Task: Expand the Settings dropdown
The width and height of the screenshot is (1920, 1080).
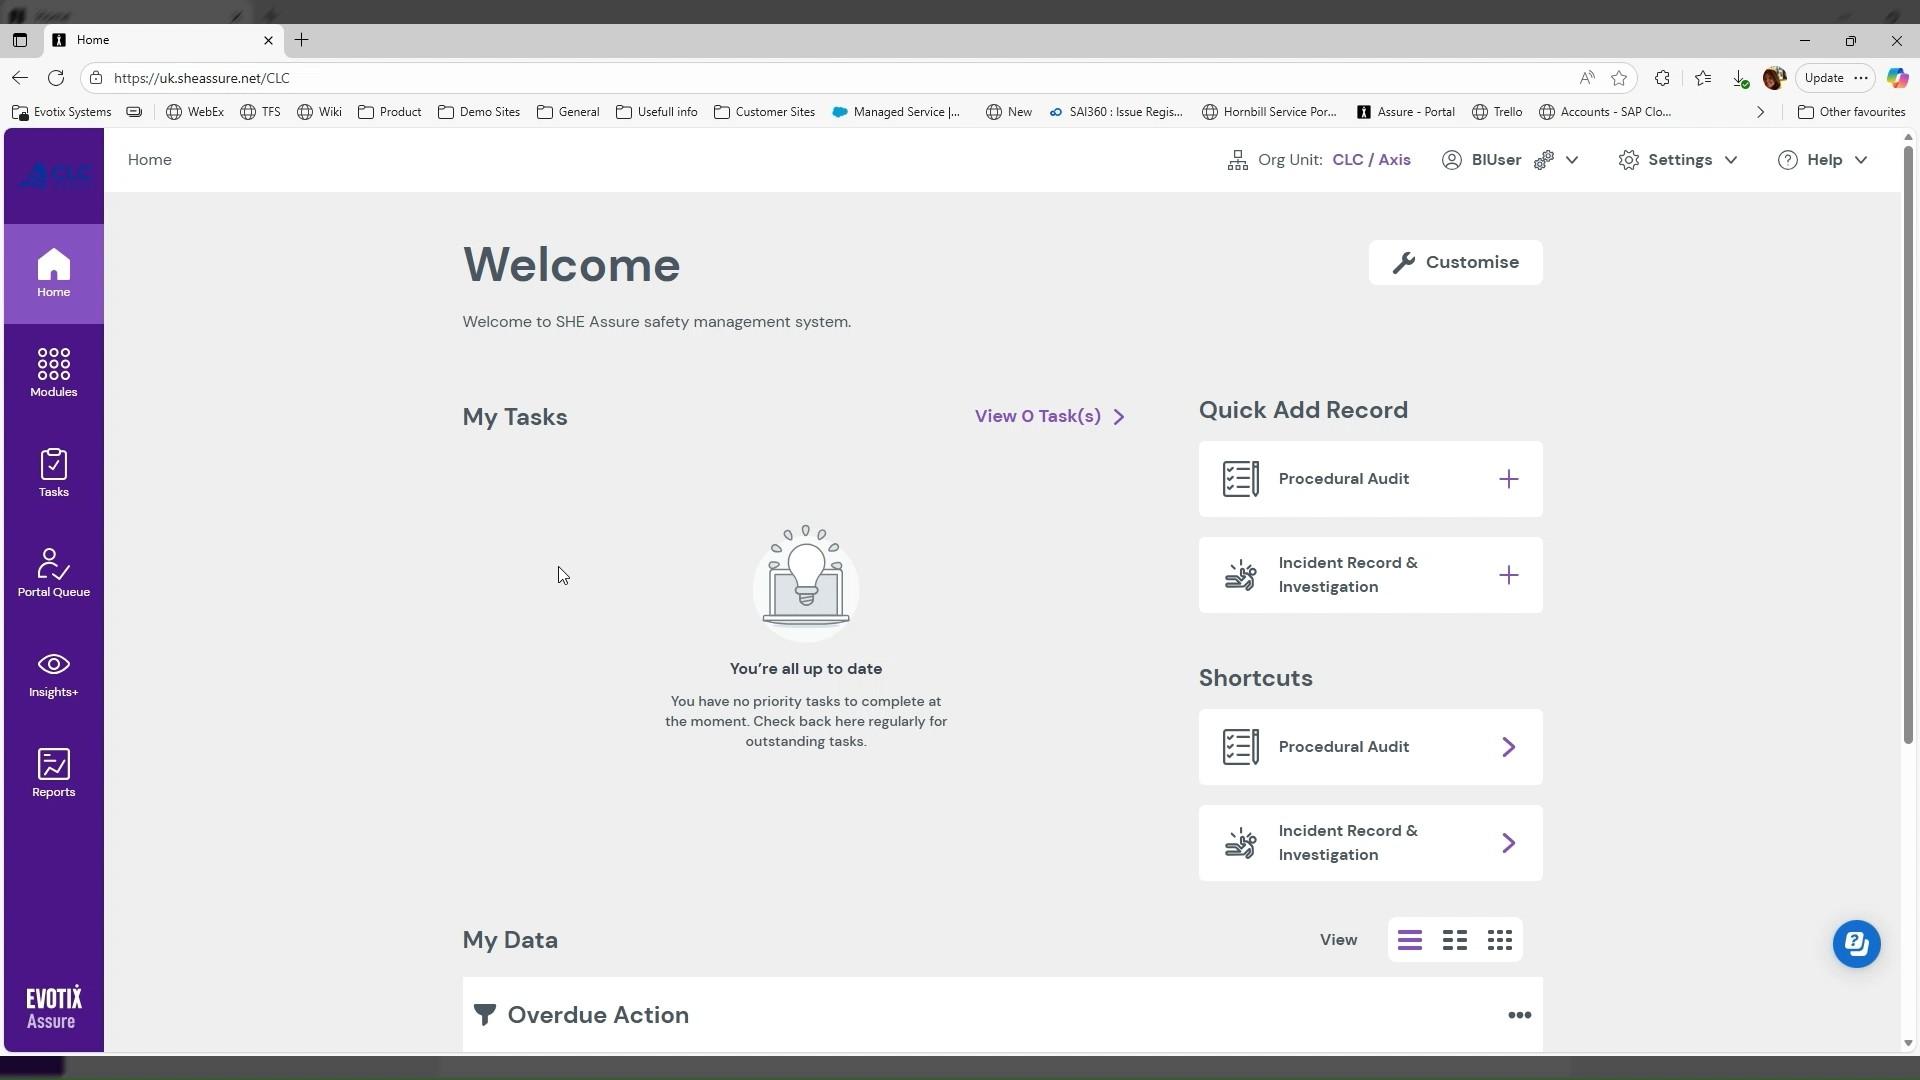Action: (x=1678, y=160)
